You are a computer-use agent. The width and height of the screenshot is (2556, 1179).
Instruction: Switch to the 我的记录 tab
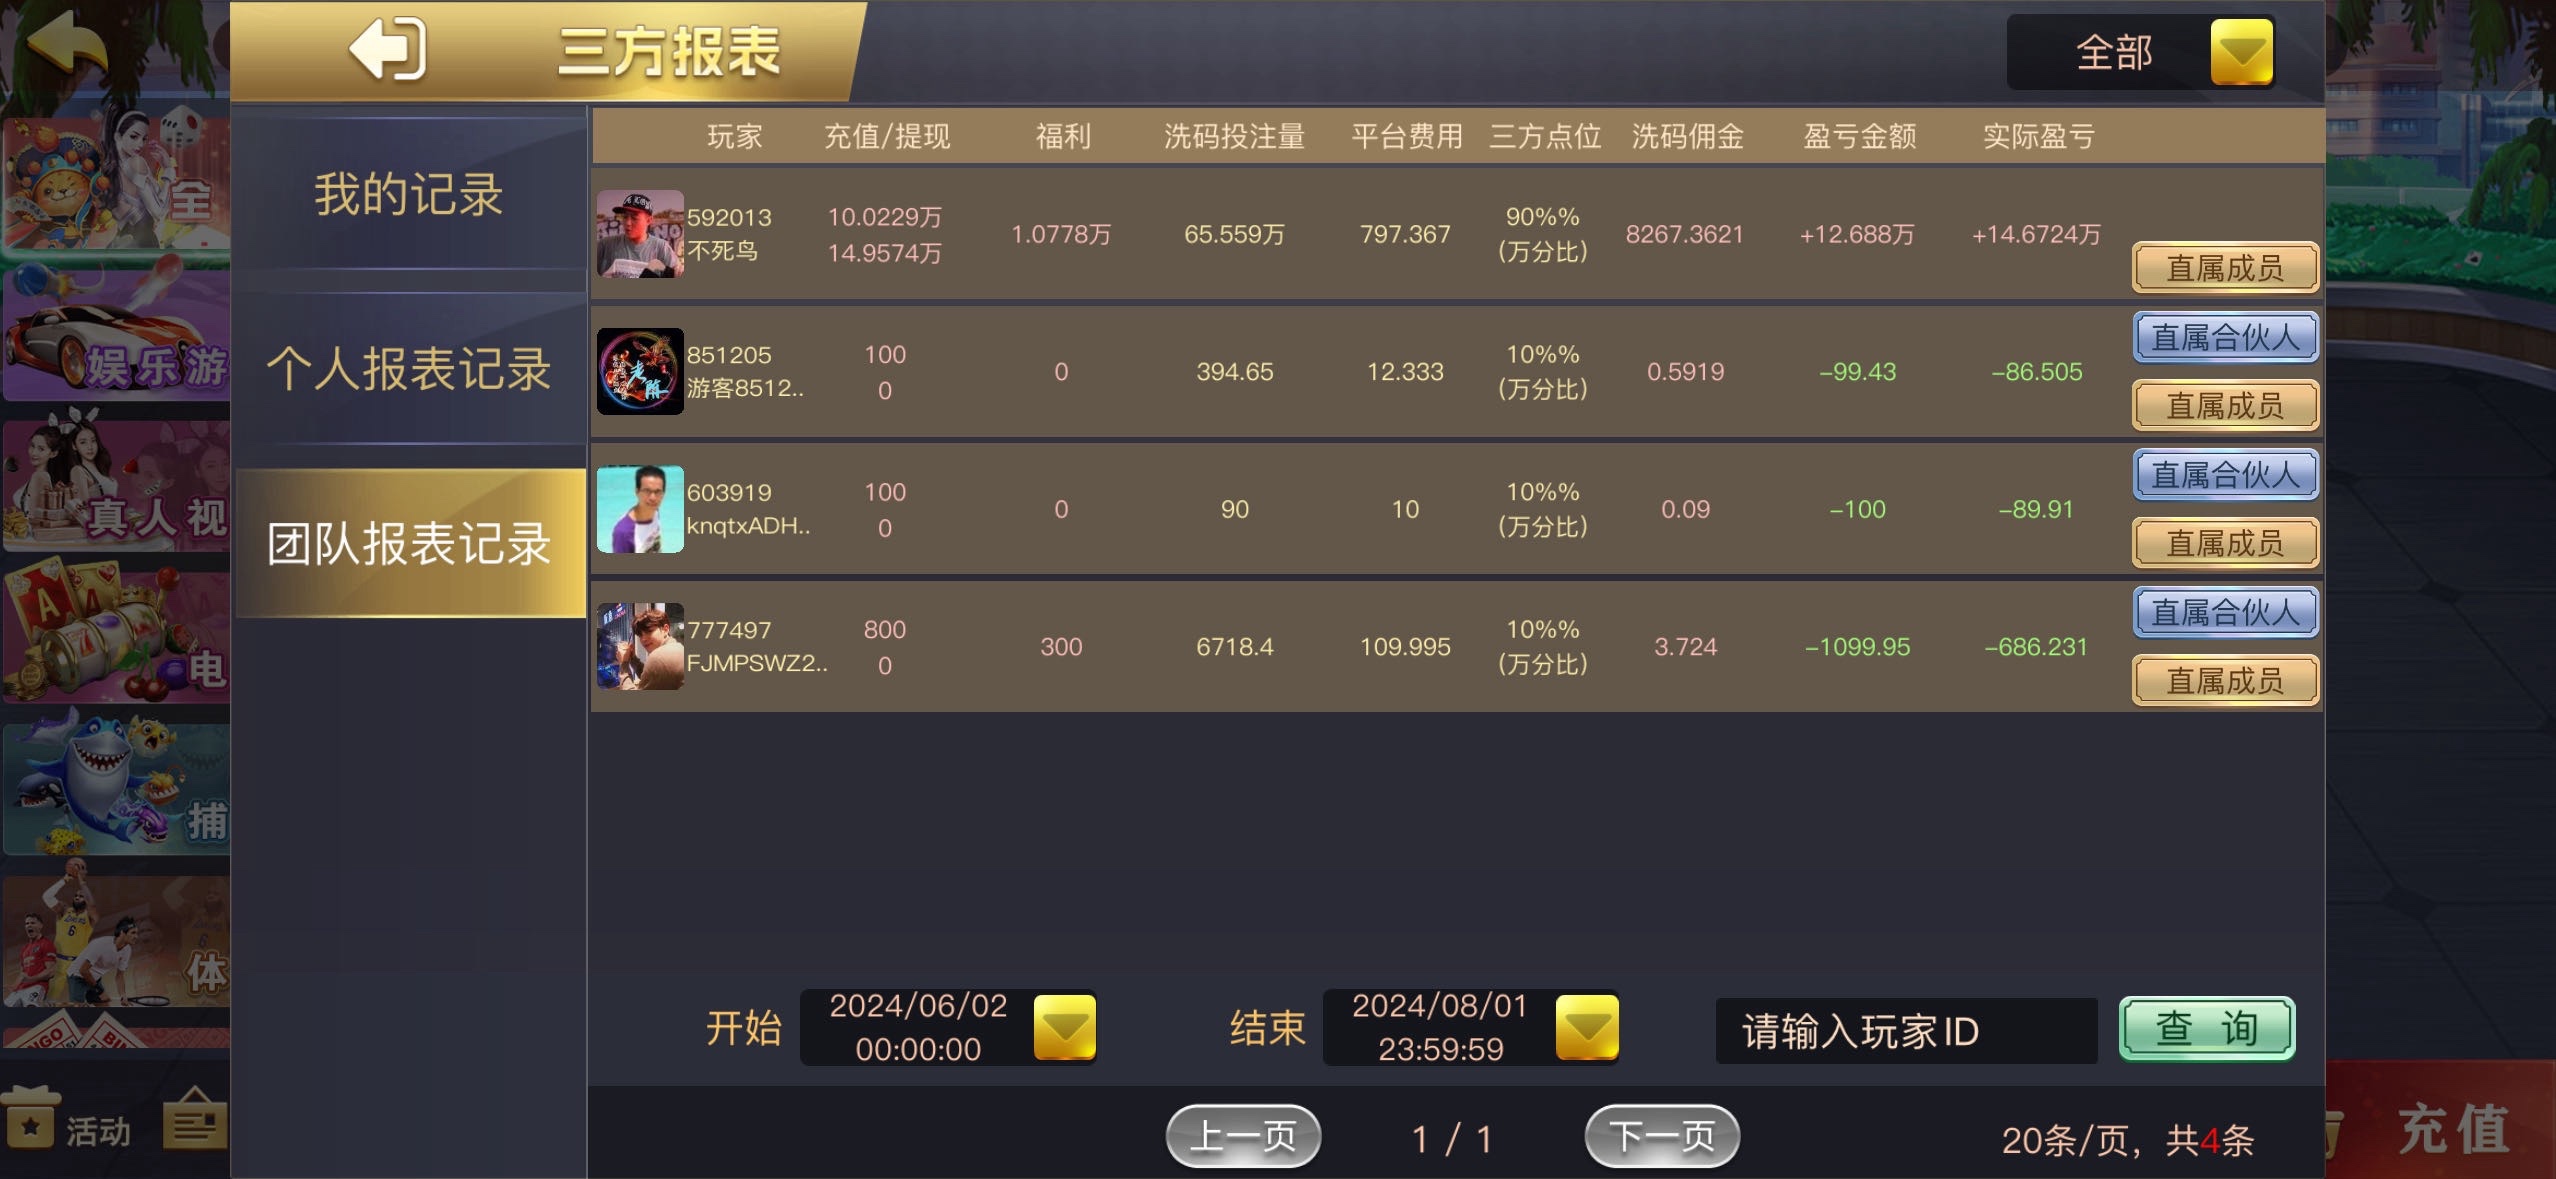(x=409, y=194)
